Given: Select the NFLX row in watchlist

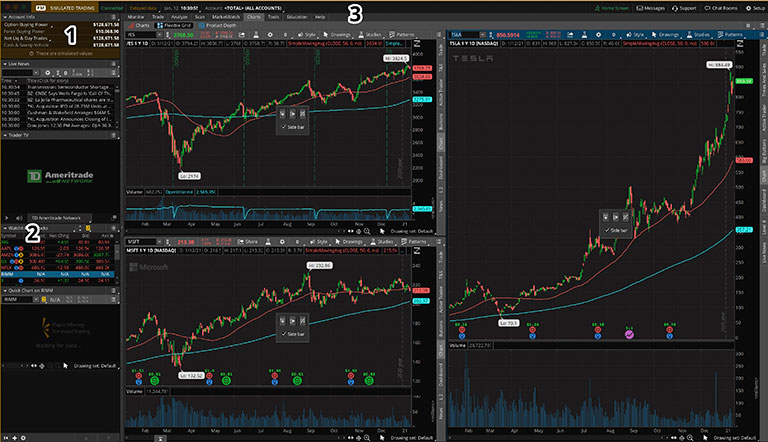Looking at the screenshot, I should pos(58,268).
